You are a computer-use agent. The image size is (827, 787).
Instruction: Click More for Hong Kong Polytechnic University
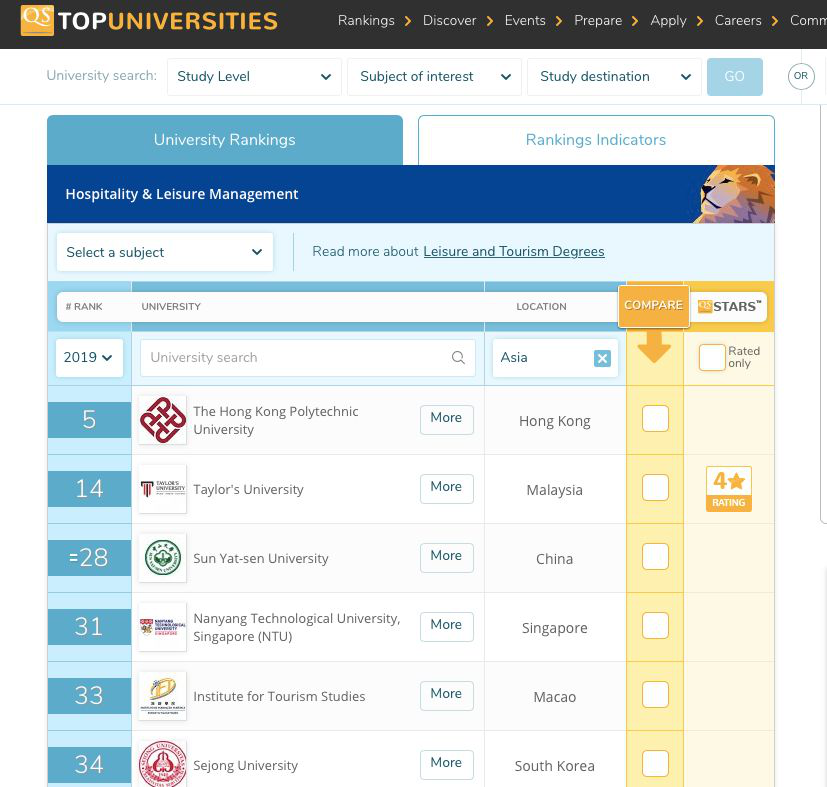[x=447, y=419]
